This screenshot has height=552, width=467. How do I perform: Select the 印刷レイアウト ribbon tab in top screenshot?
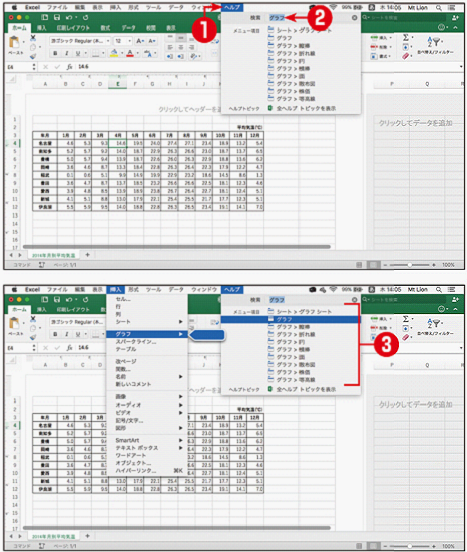tap(73, 28)
